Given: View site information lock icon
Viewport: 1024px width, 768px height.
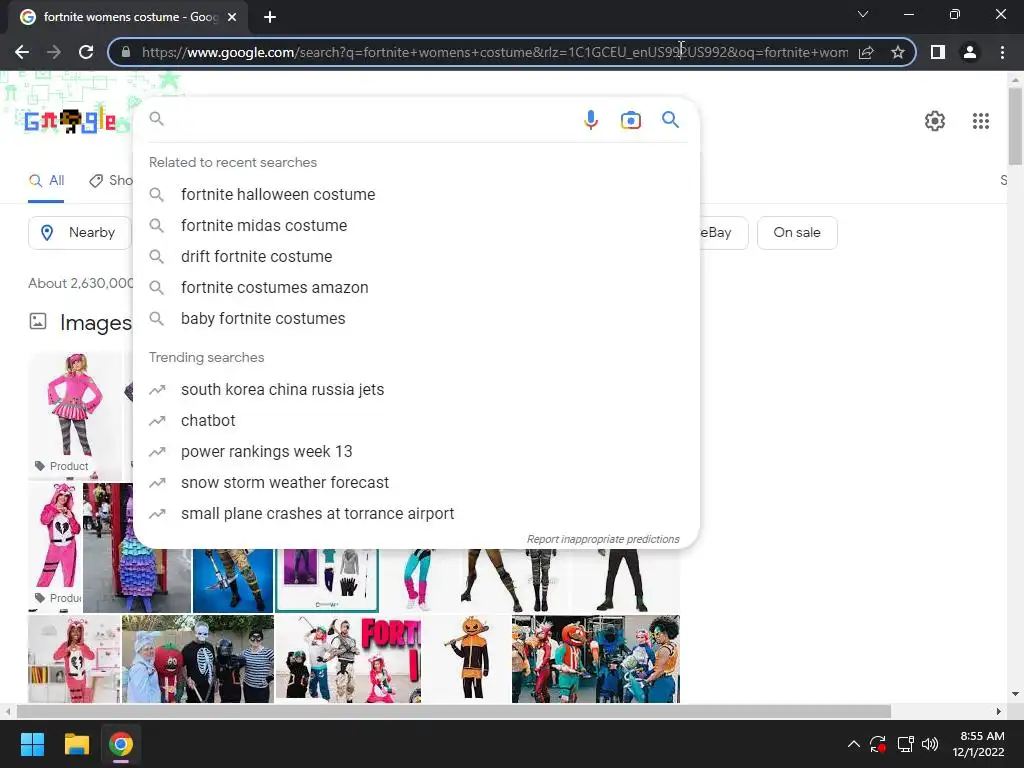Looking at the screenshot, I should [x=126, y=52].
